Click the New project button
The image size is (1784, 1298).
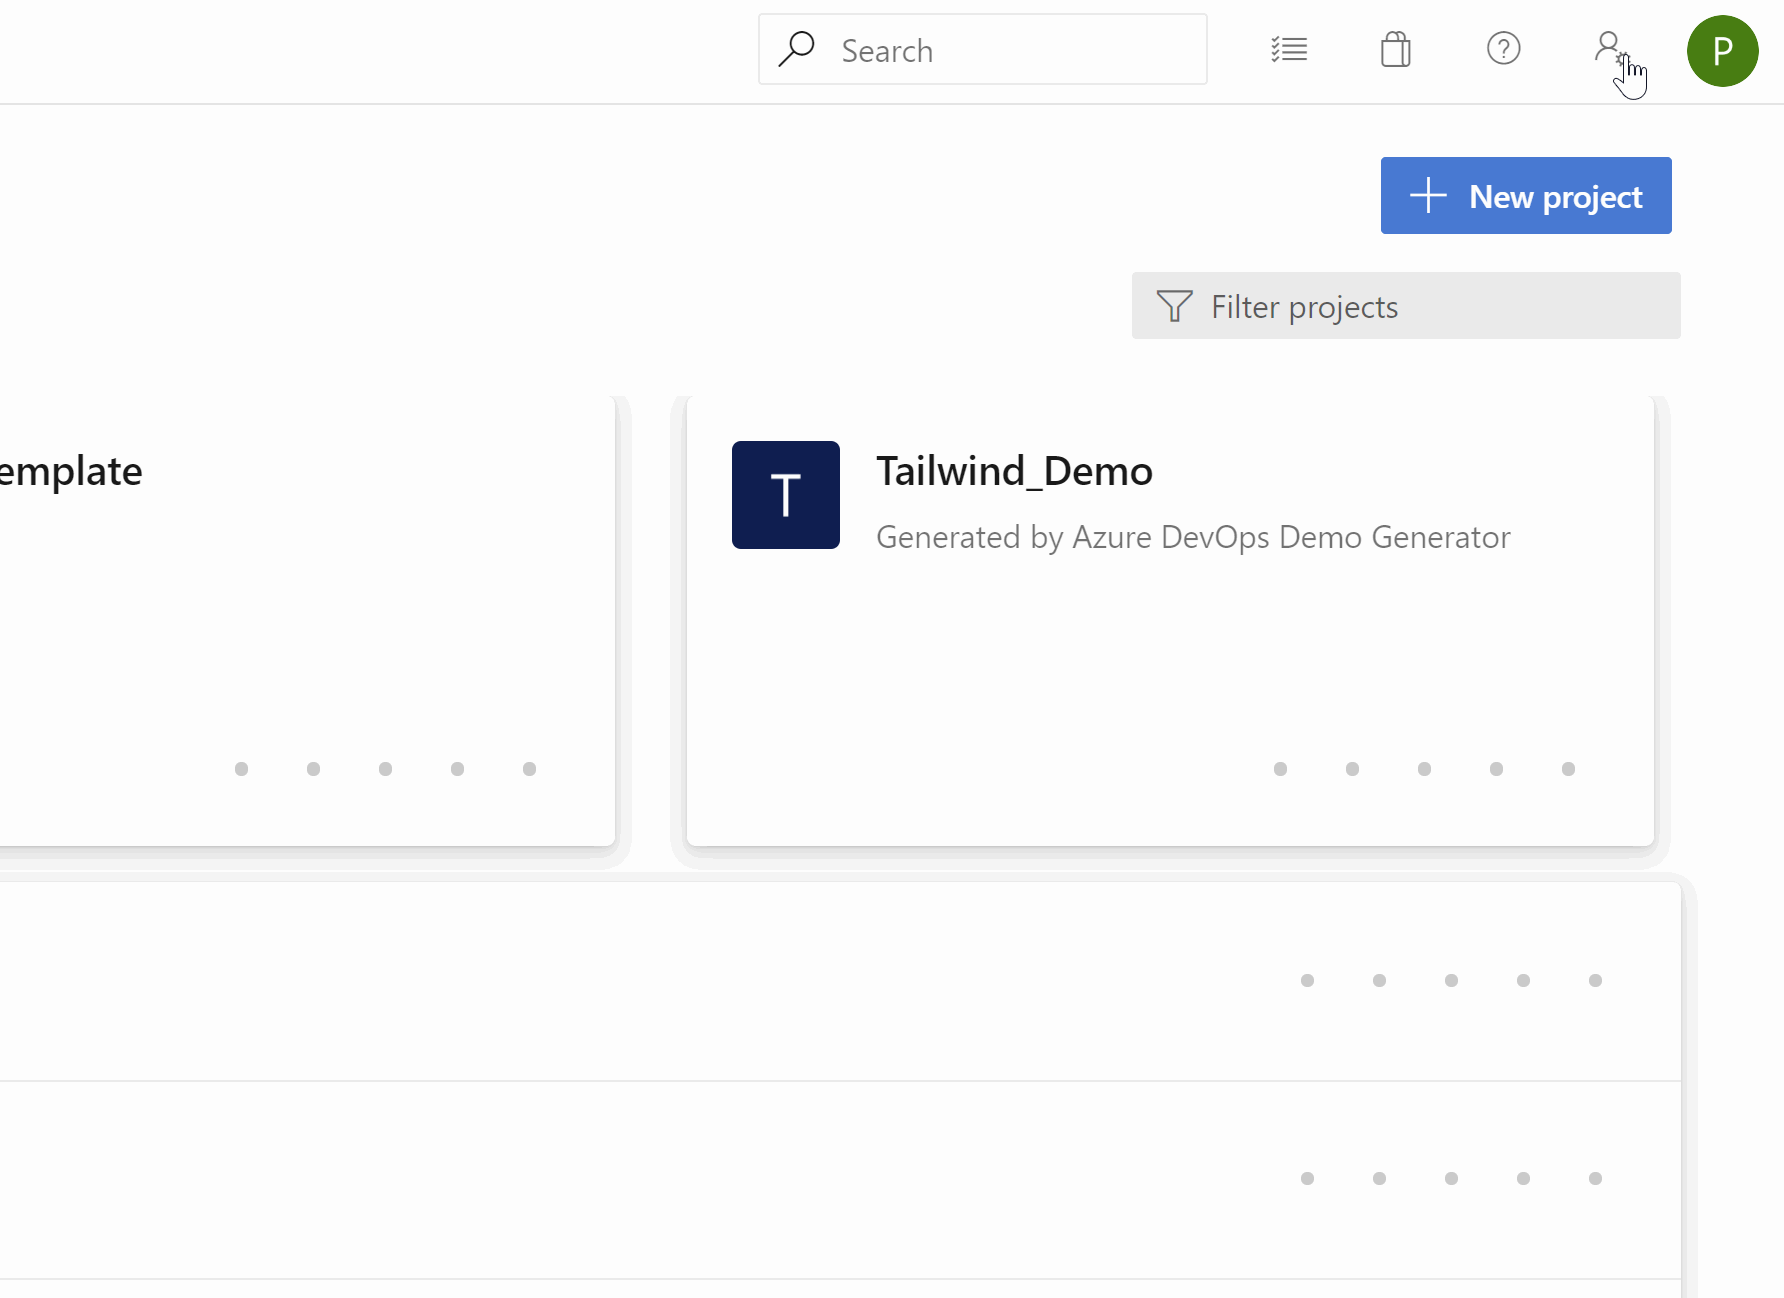[x=1526, y=196]
